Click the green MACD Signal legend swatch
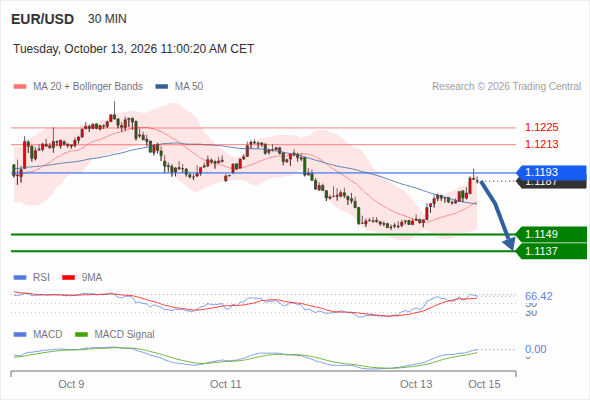Screen dimensions: 590x400 coord(82,335)
